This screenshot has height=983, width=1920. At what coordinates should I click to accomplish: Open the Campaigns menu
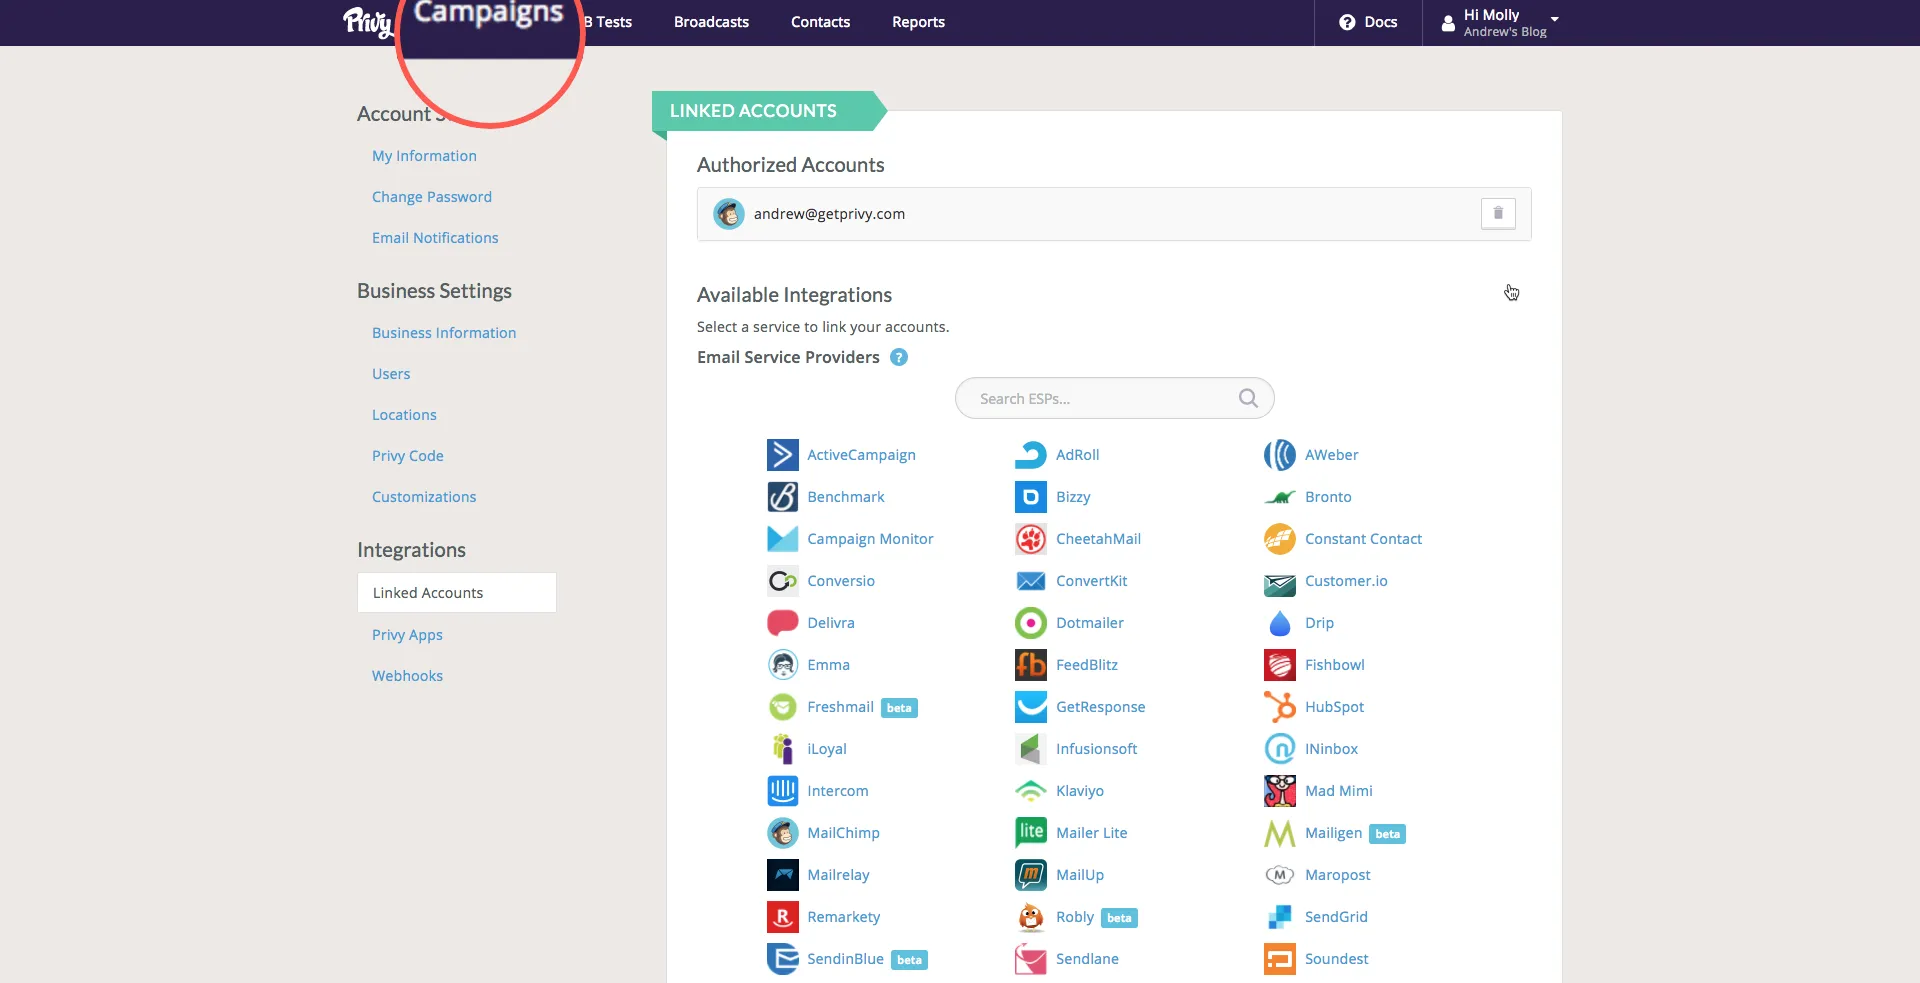pyautogui.click(x=489, y=14)
